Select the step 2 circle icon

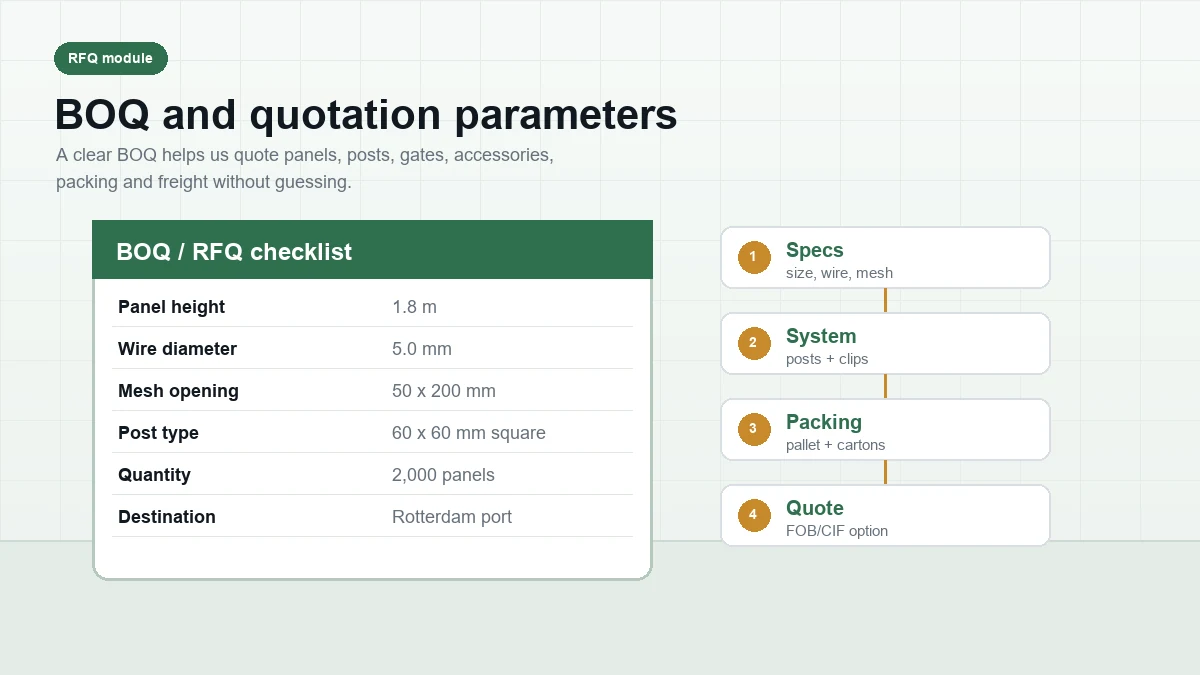753,343
